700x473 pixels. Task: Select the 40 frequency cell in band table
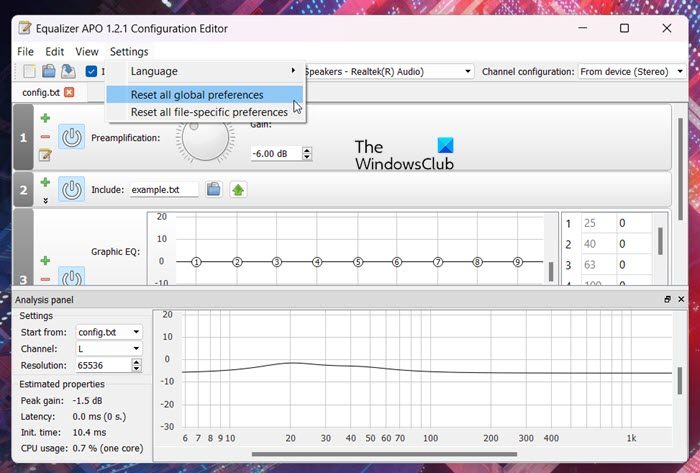click(x=598, y=244)
